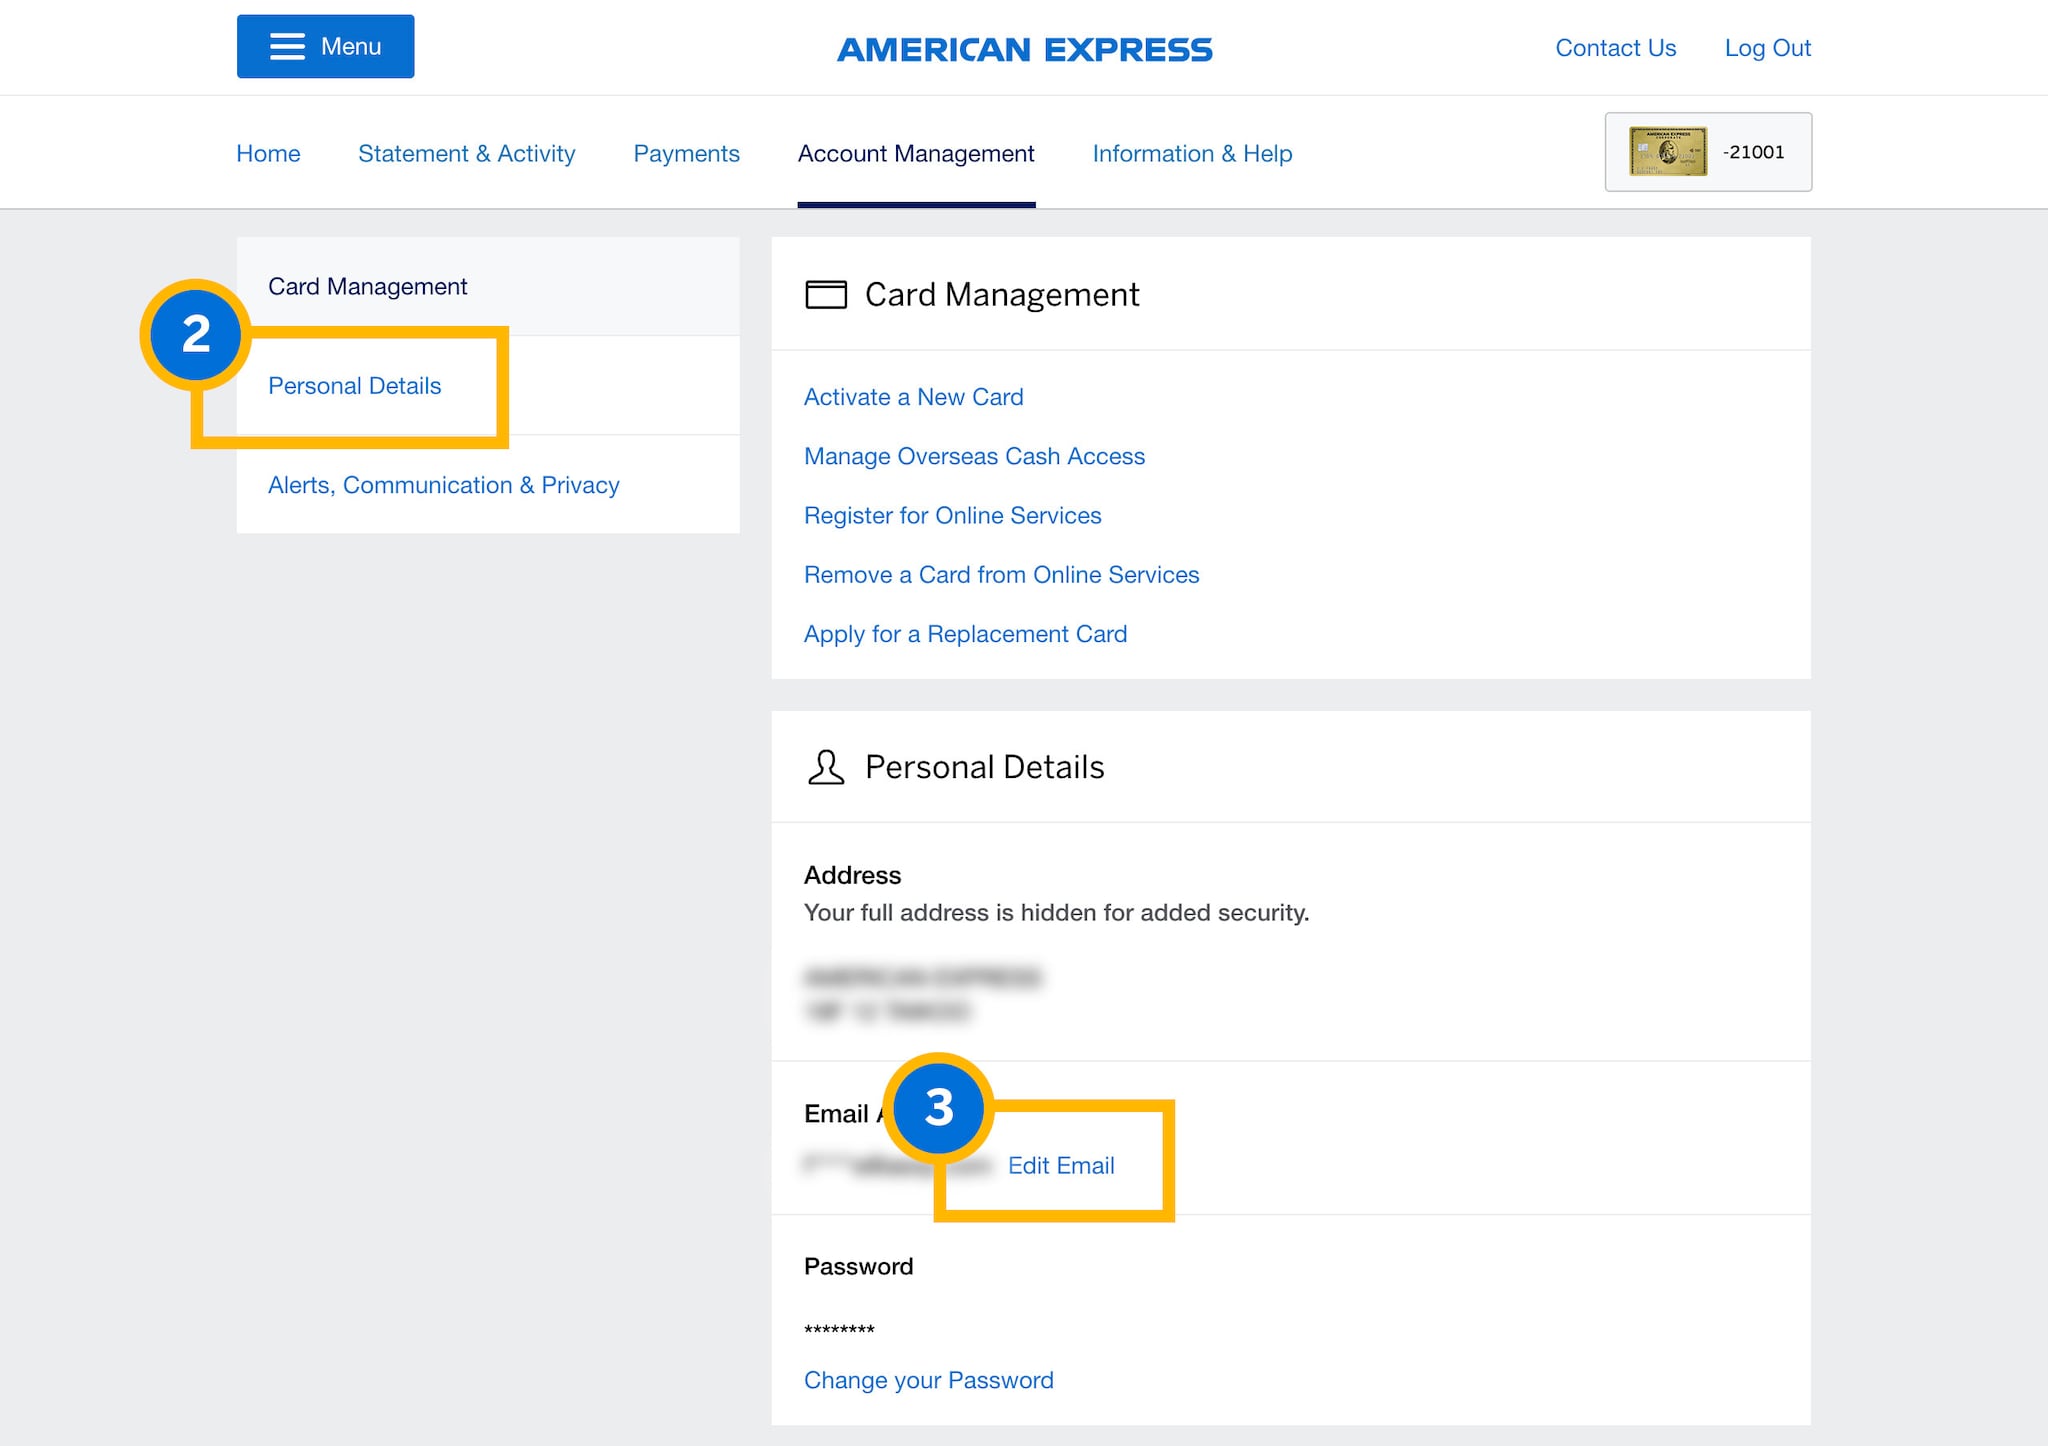Open Statement & Activity tab

click(466, 154)
